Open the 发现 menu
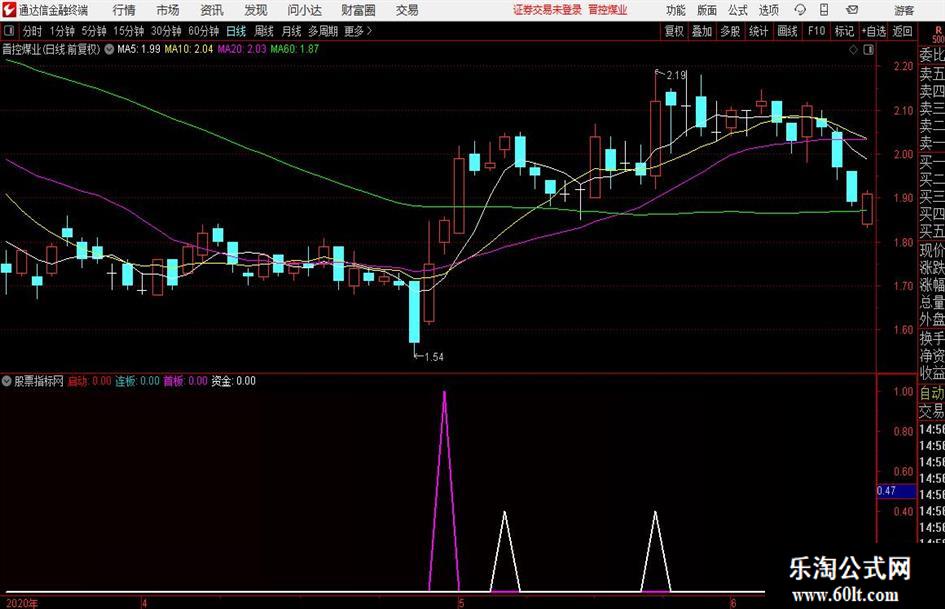This screenshot has height=609, width=945. 256,10
